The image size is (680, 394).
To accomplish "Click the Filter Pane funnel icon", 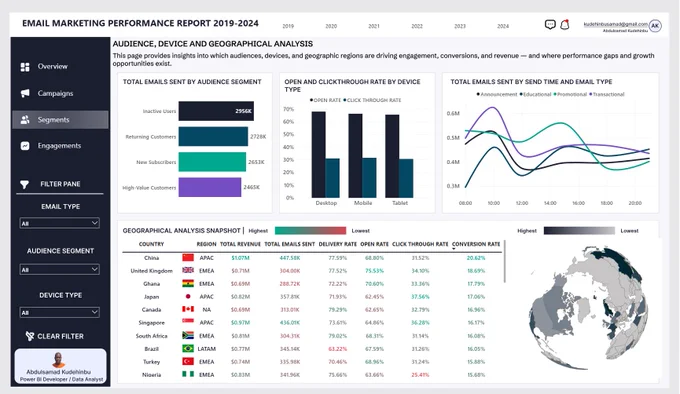I will pyautogui.click(x=25, y=184).
